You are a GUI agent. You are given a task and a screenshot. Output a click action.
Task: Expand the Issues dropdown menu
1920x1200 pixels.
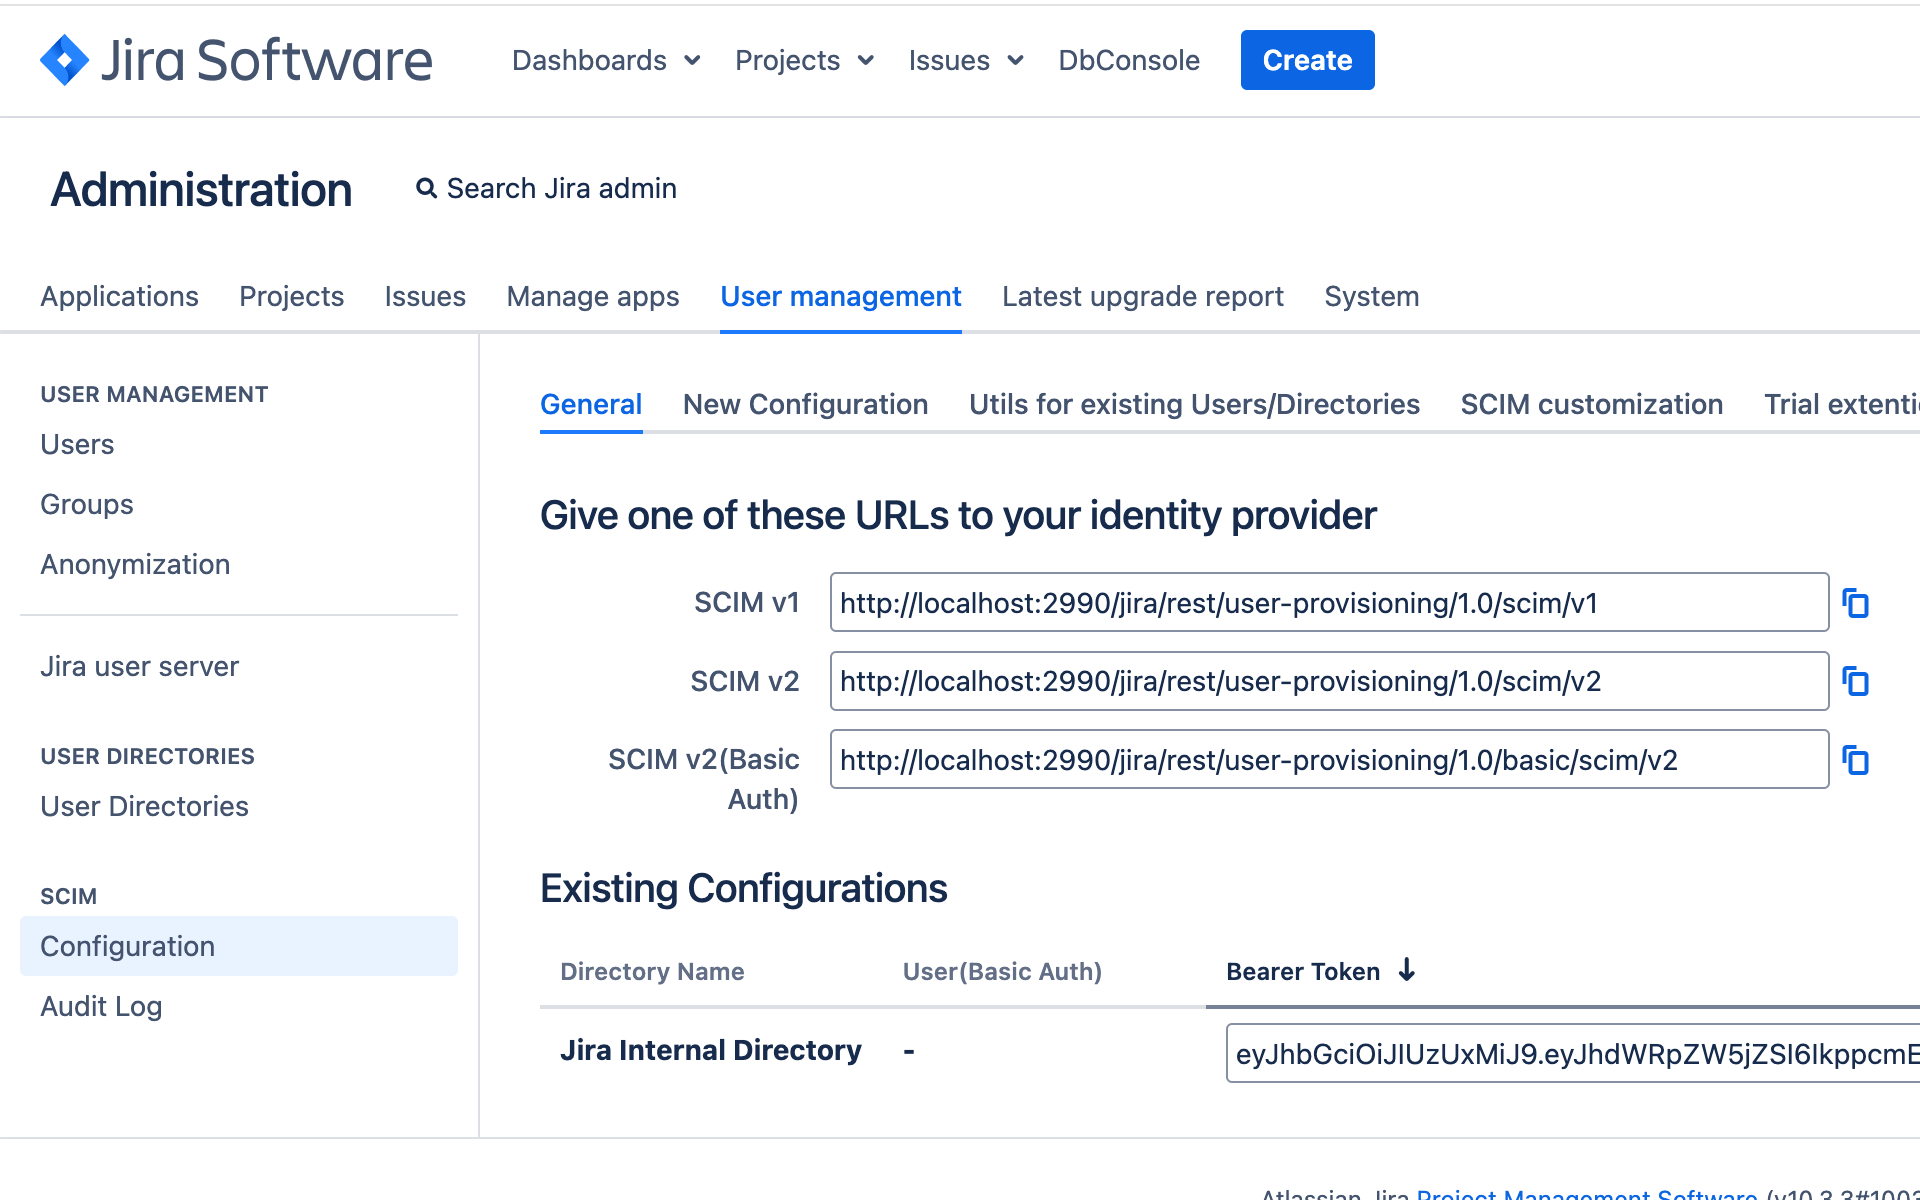point(966,60)
